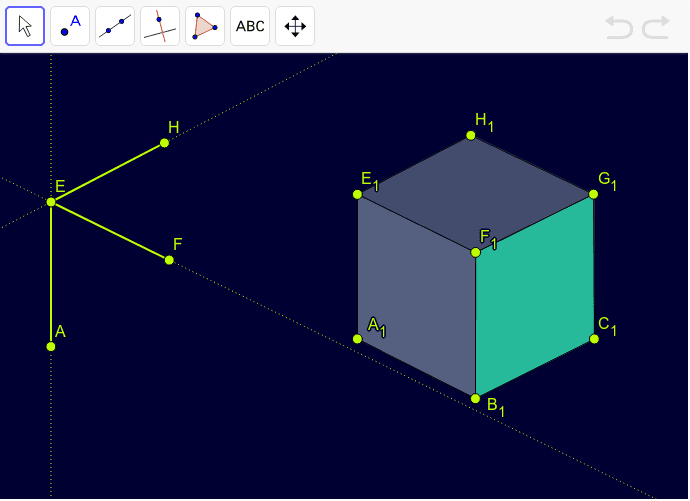
Task: Click cube vertex G1
Action: tap(593, 194)
